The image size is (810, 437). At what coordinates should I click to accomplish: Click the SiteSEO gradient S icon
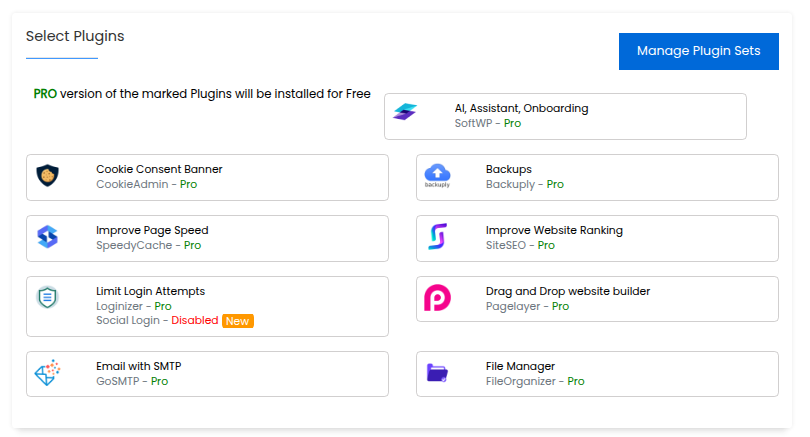pyautogui.click(x=438, y=237)
